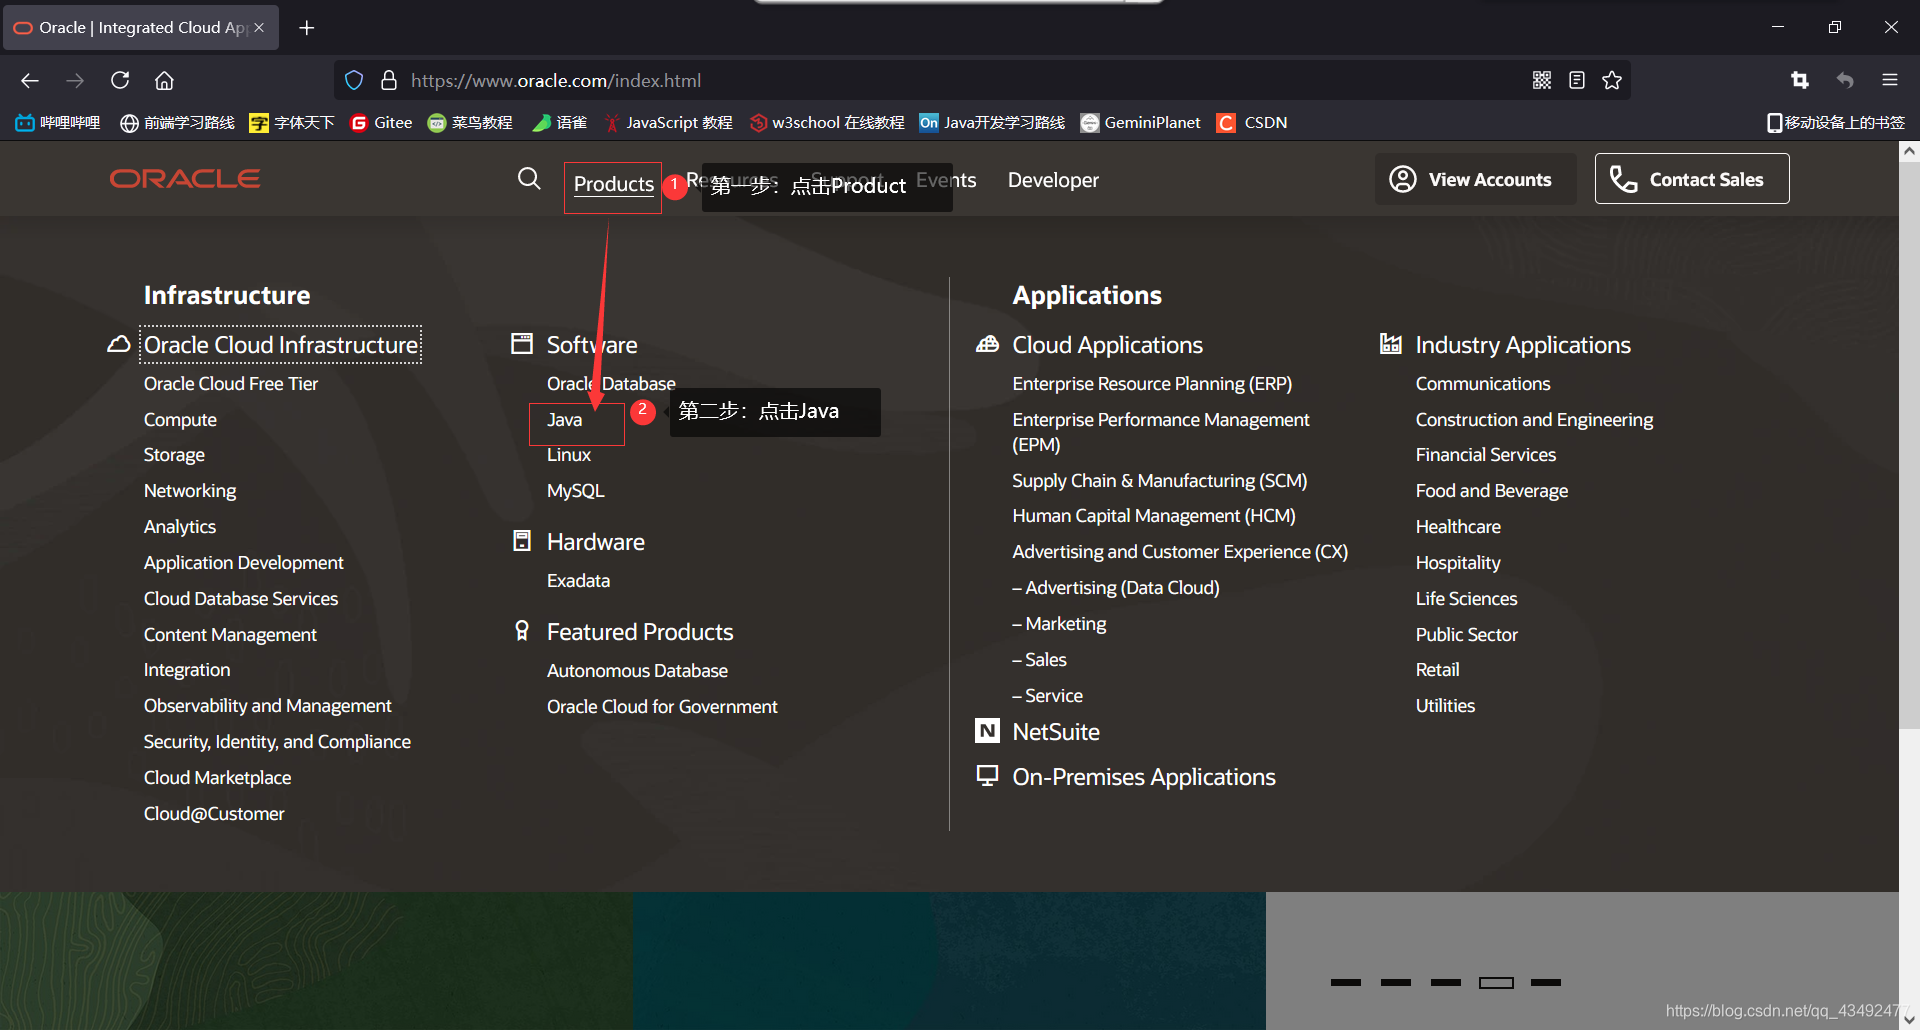Click the View Accounts button
The image size is (1920, 1030).
point(1475,179)
